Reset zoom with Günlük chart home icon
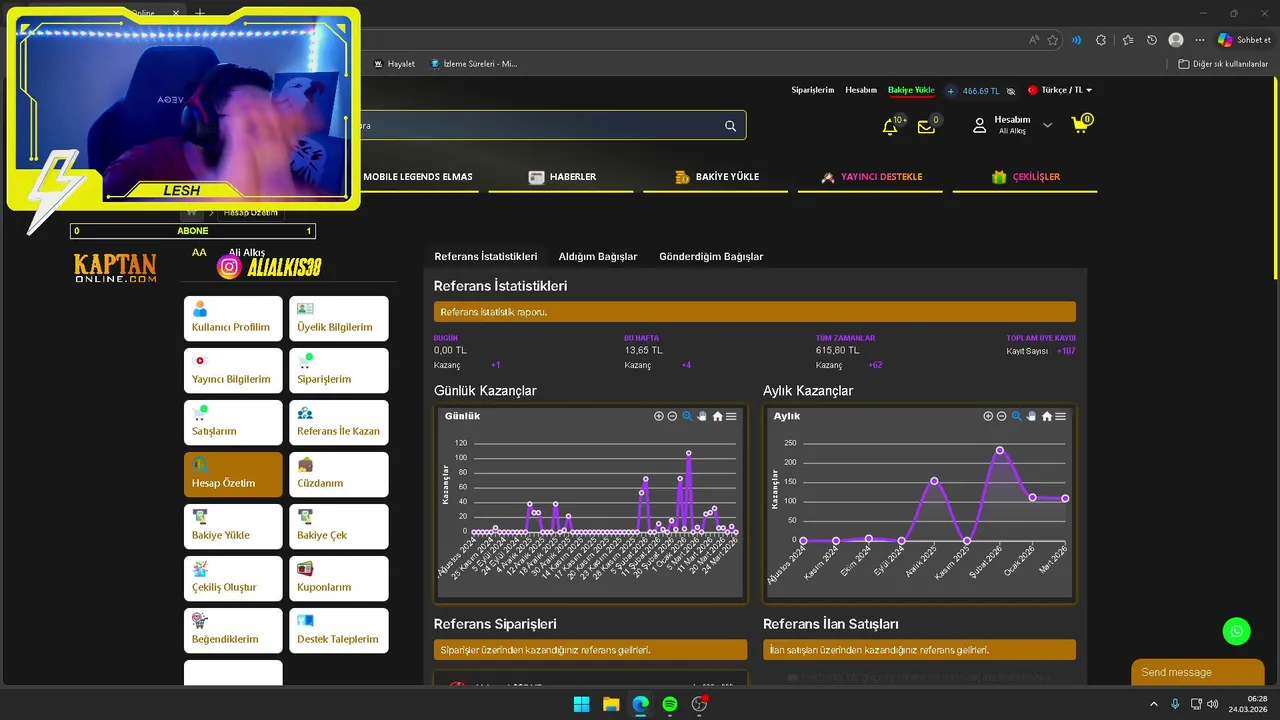 pyautogui.click(x=717, y=416)
